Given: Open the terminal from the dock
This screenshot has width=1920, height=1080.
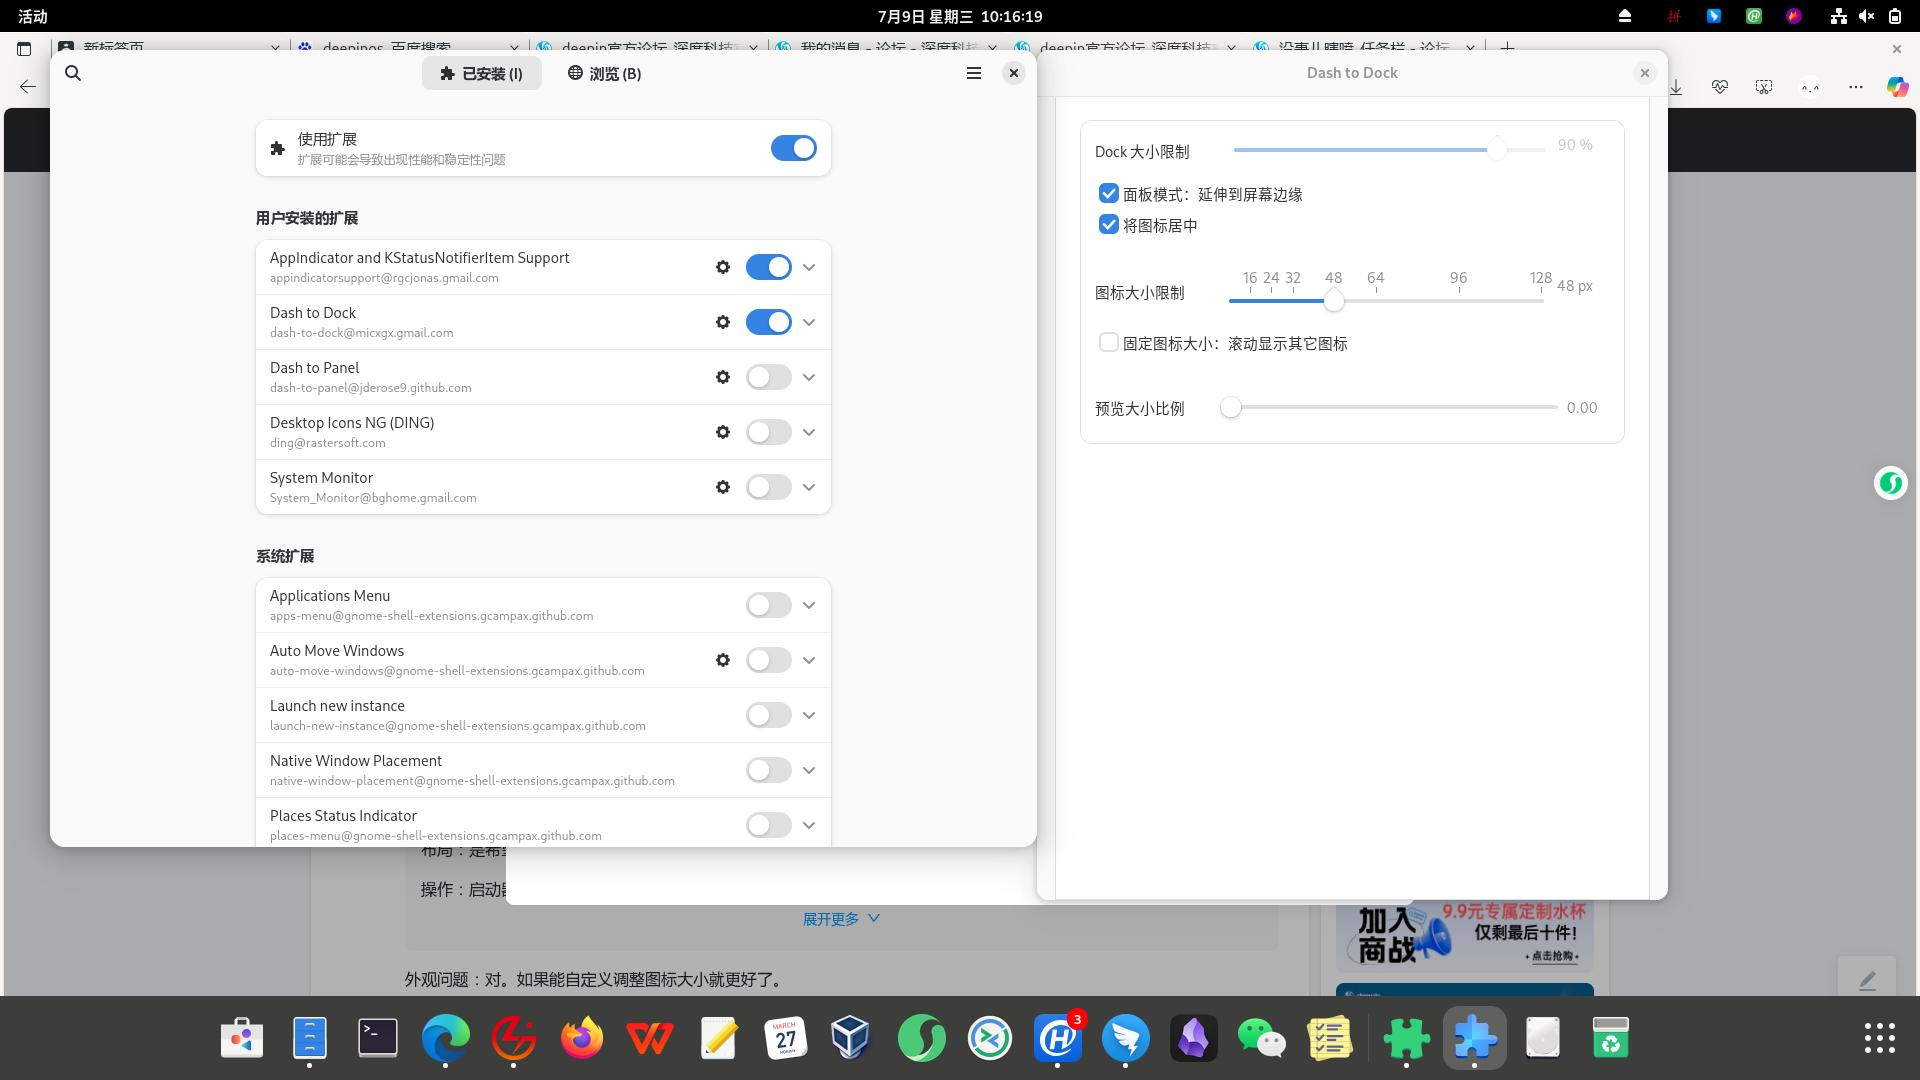Looking at the screenshot, I should [x=378, y=1038].
